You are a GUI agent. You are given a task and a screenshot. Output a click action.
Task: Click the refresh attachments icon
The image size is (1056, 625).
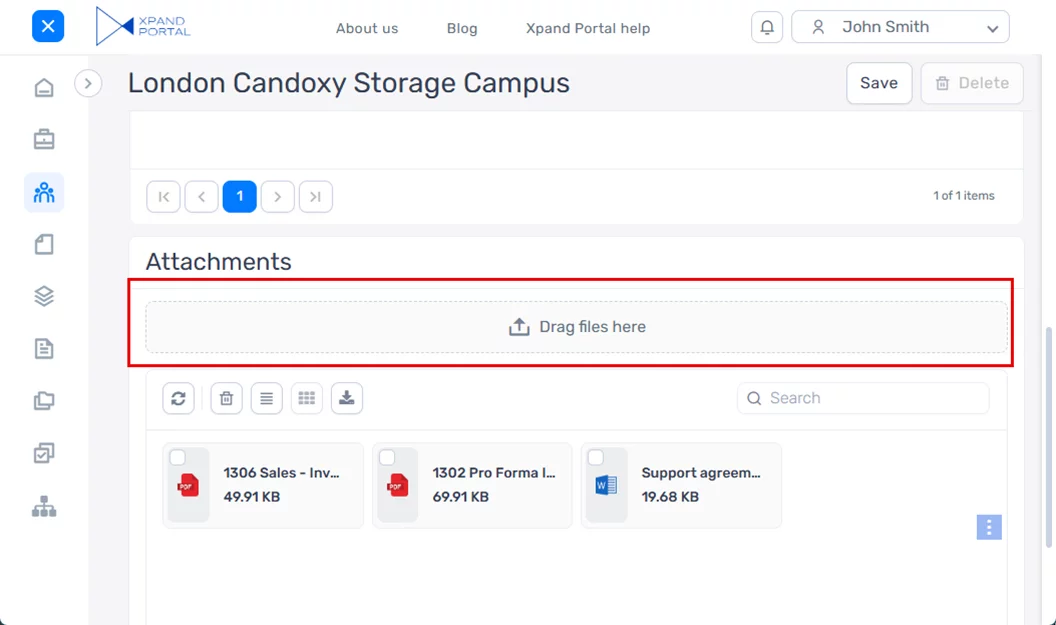coord(178,398)
